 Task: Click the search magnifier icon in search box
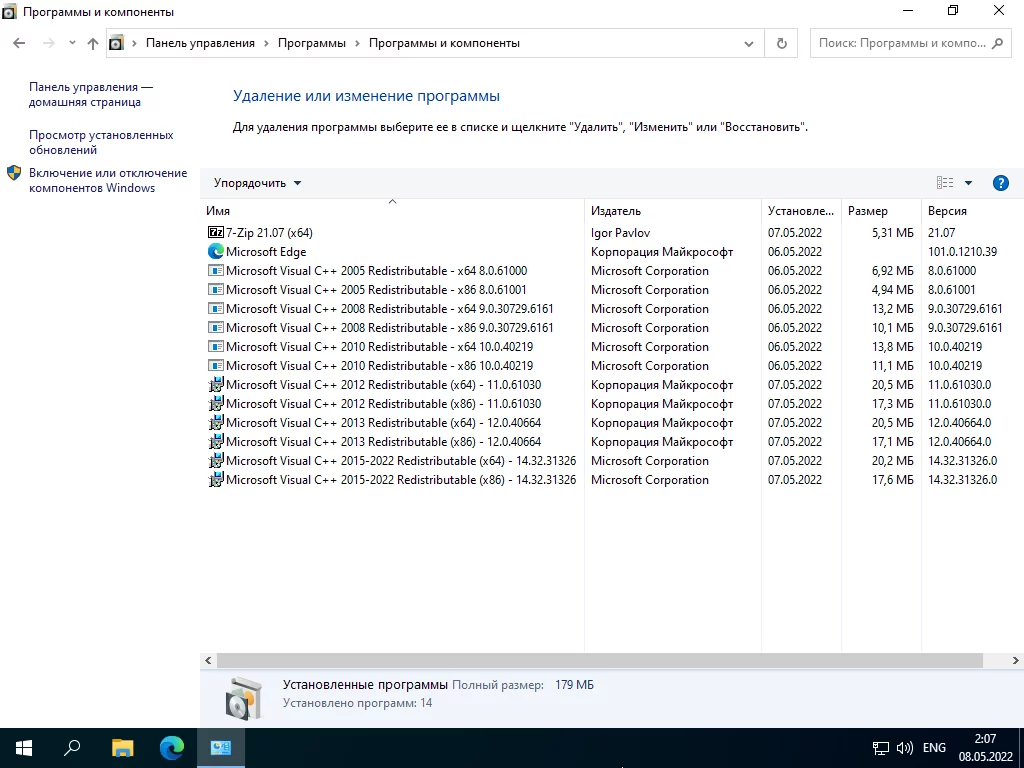(997, 43)
